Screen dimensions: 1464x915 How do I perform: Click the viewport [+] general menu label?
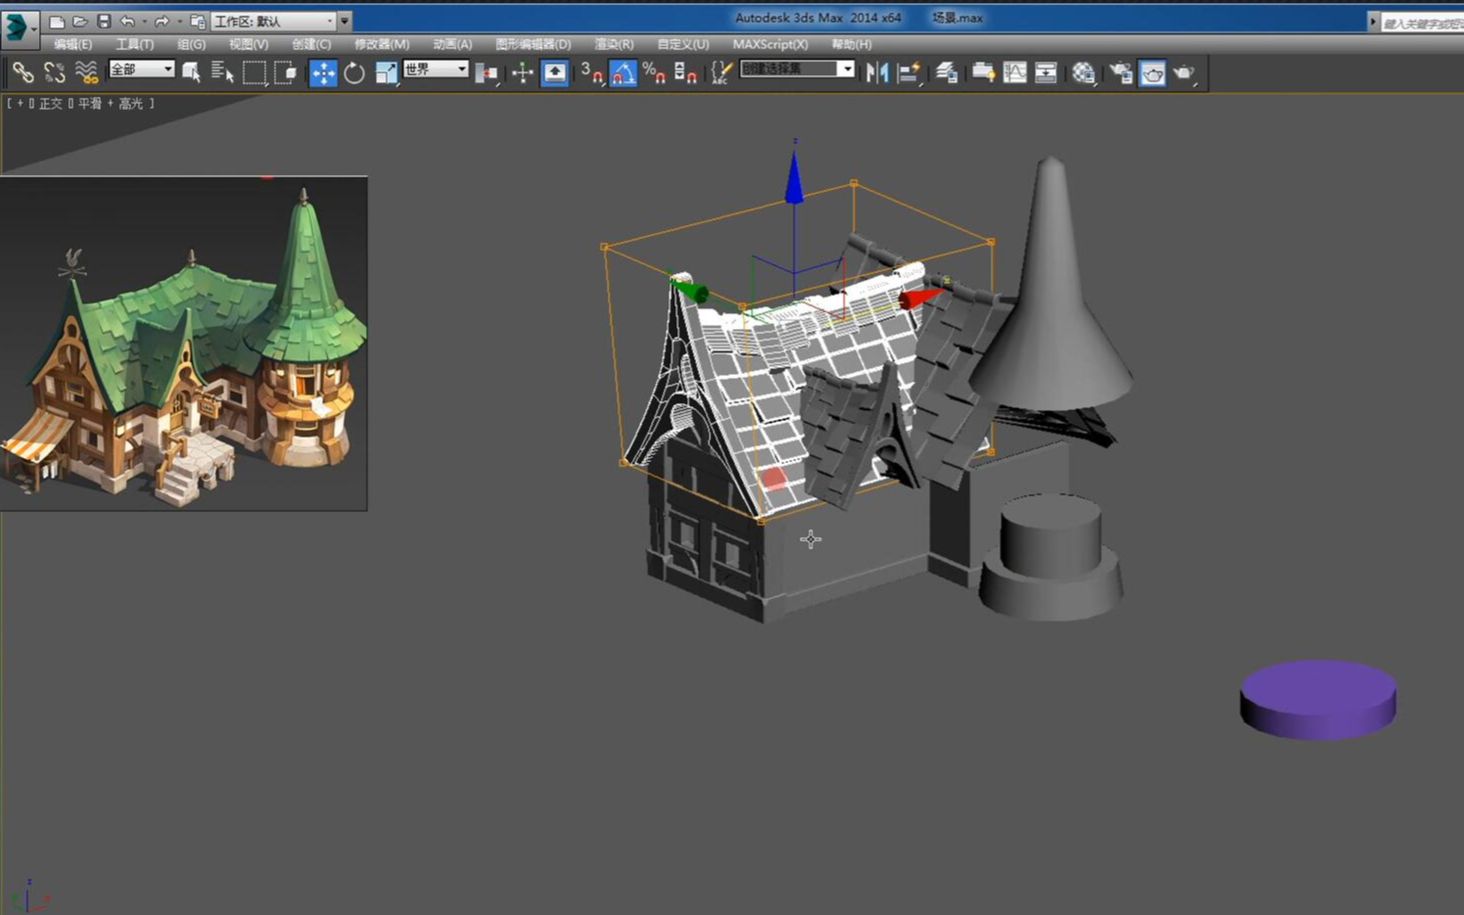(x=19, y=103)
